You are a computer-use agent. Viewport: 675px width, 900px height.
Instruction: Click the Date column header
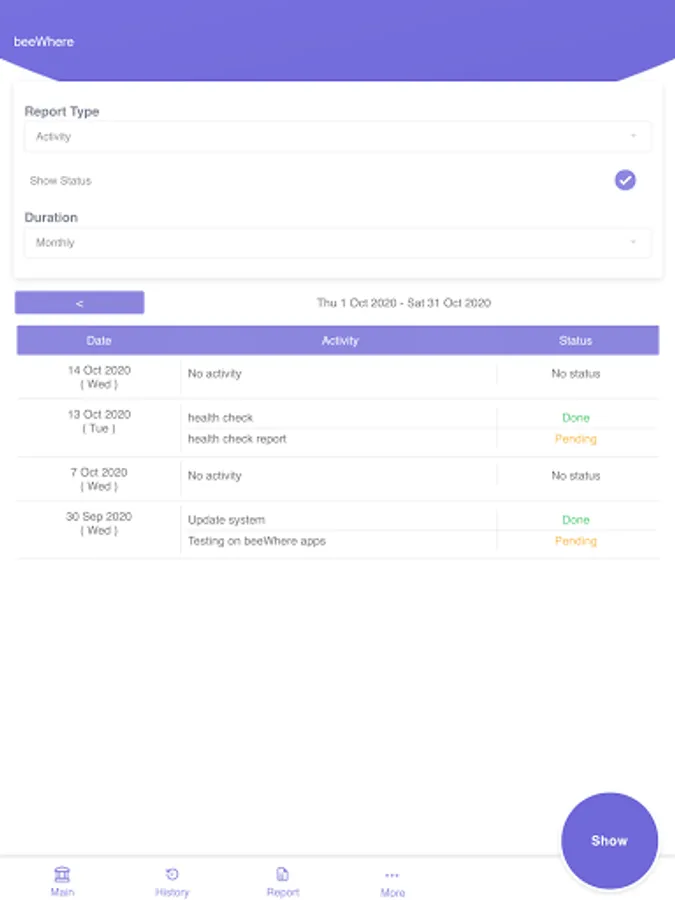(99, 341)
